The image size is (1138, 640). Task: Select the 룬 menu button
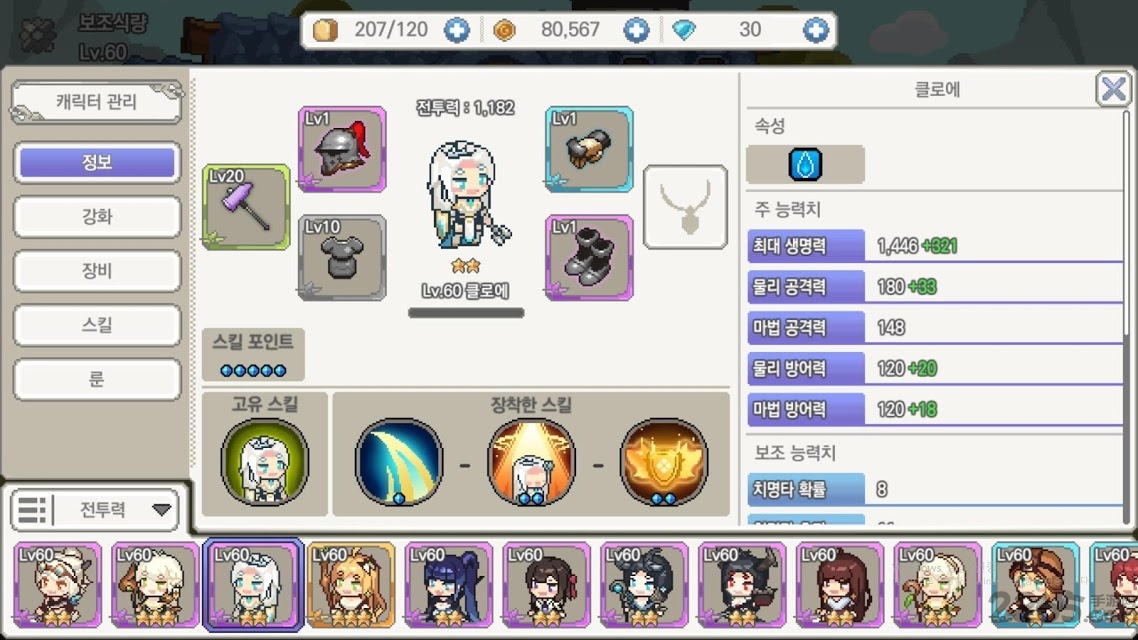(x=97, y=380)
